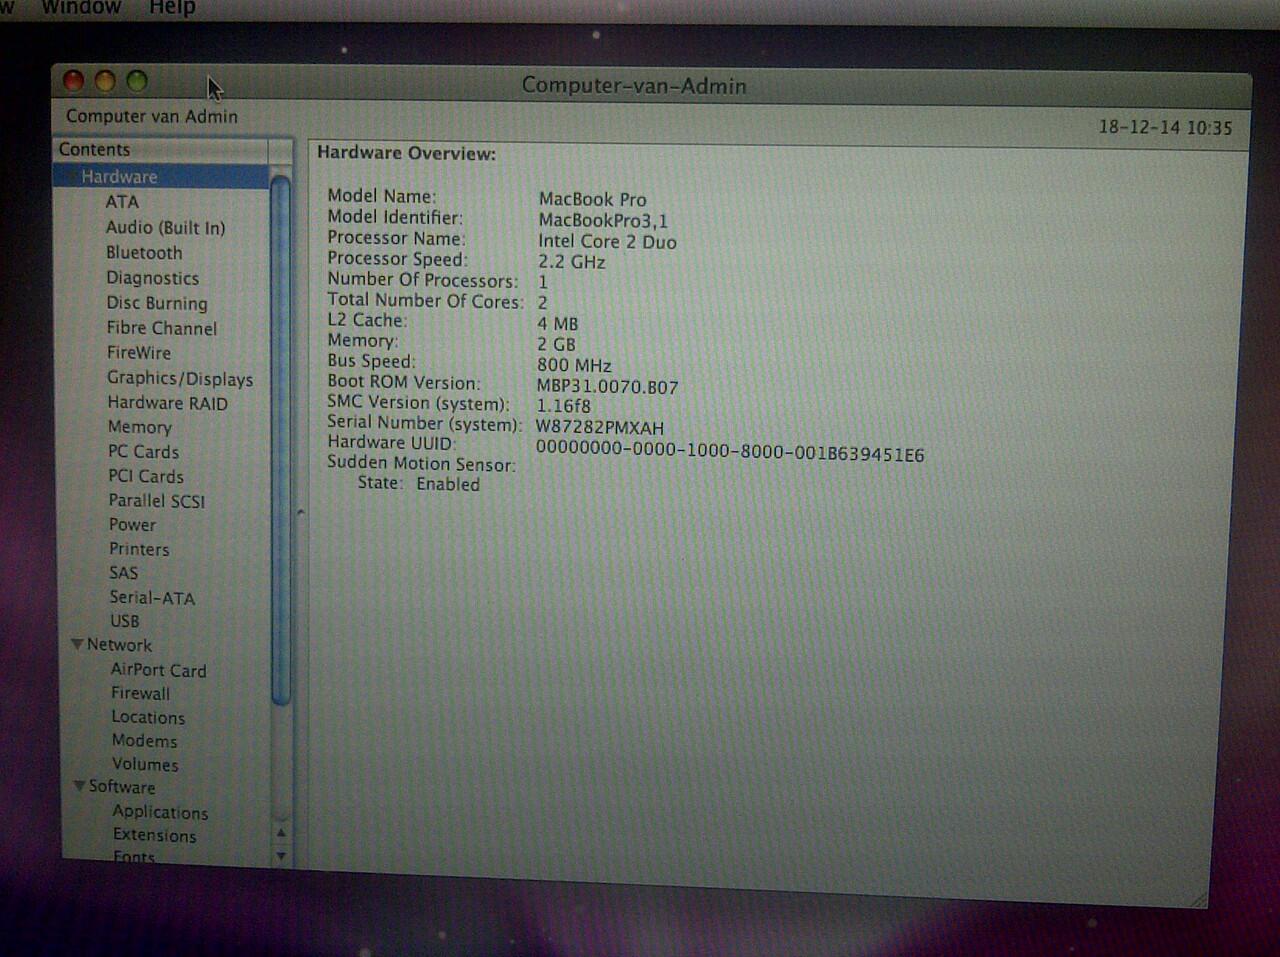Click the 800 MHz bus speed value
The height and width of the screenshot is (957, 1280).
coord(574,366)
